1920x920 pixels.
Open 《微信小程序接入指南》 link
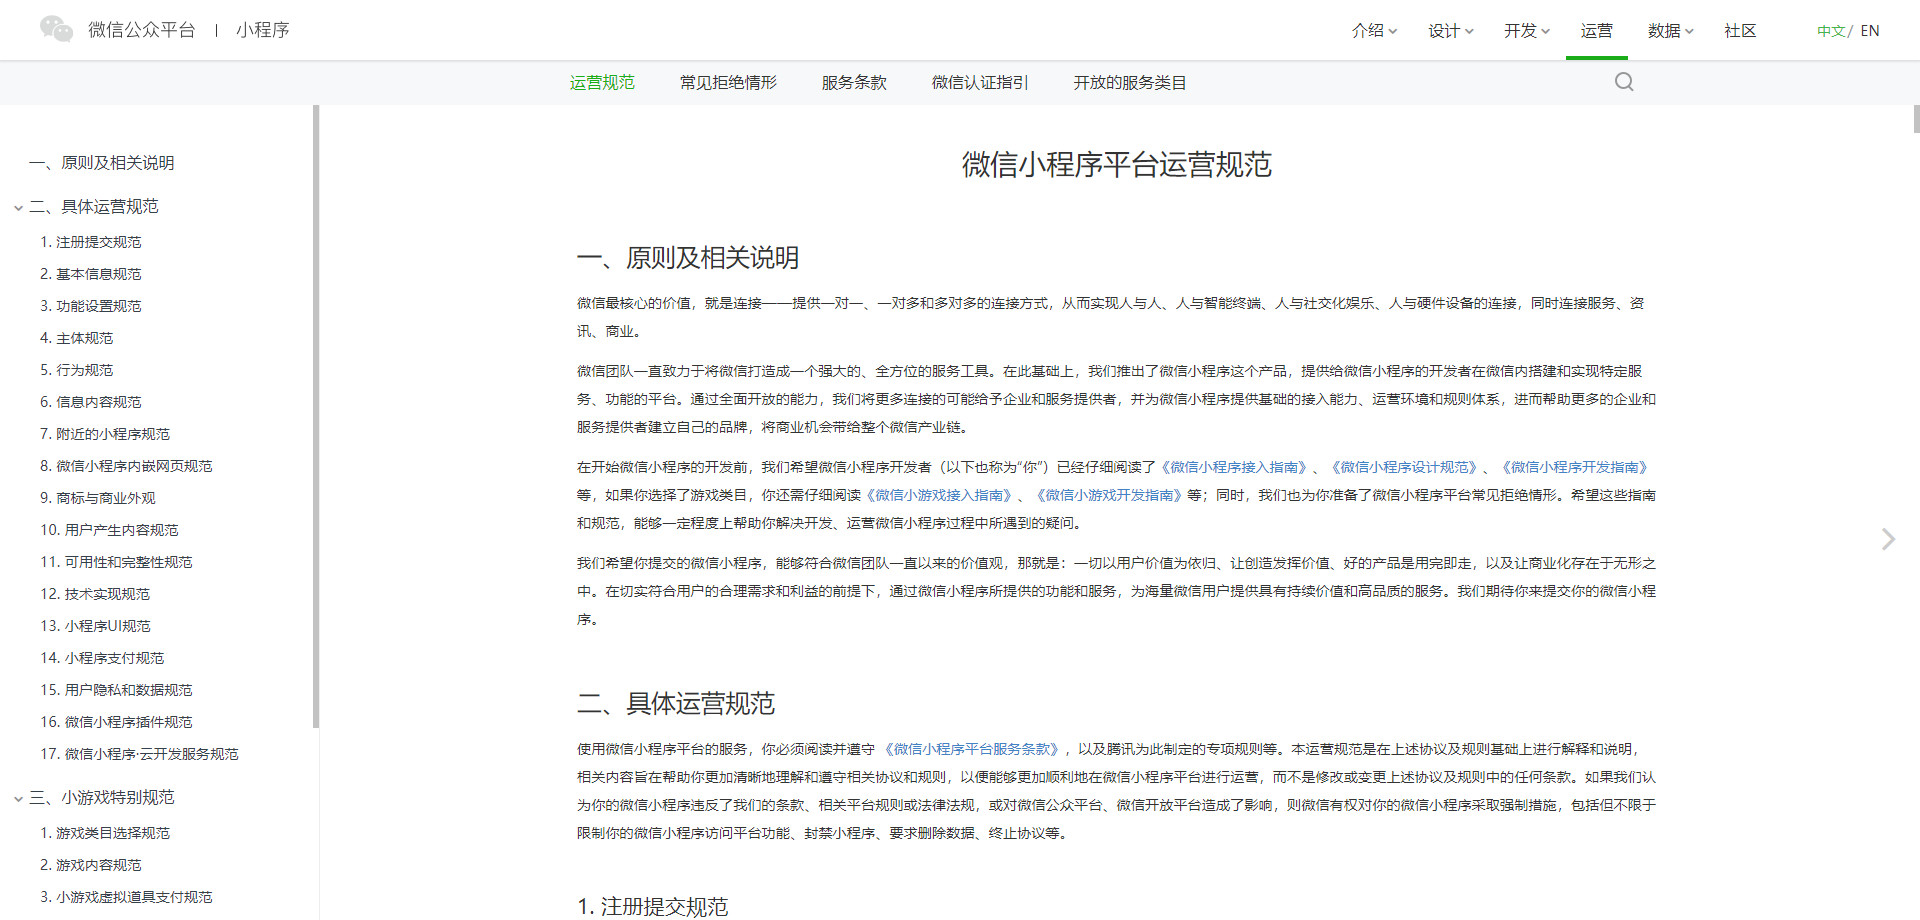tap(1234, 467)
